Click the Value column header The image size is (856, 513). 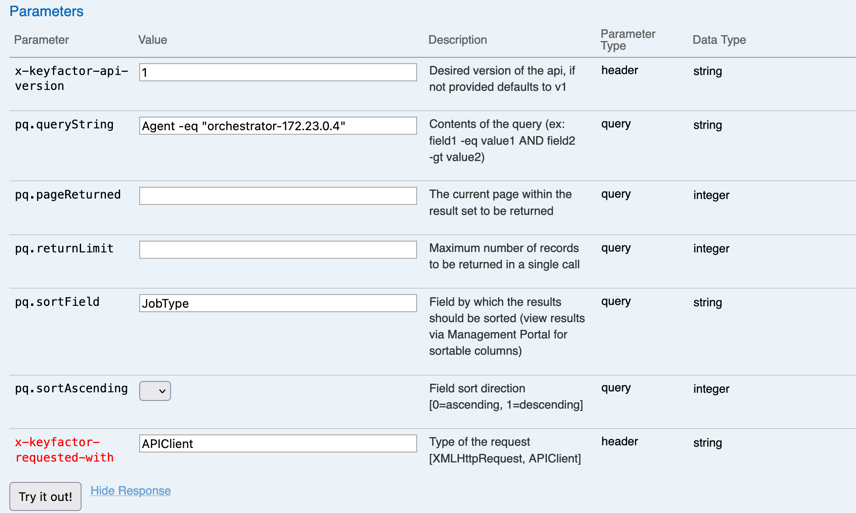pos(152,40)
